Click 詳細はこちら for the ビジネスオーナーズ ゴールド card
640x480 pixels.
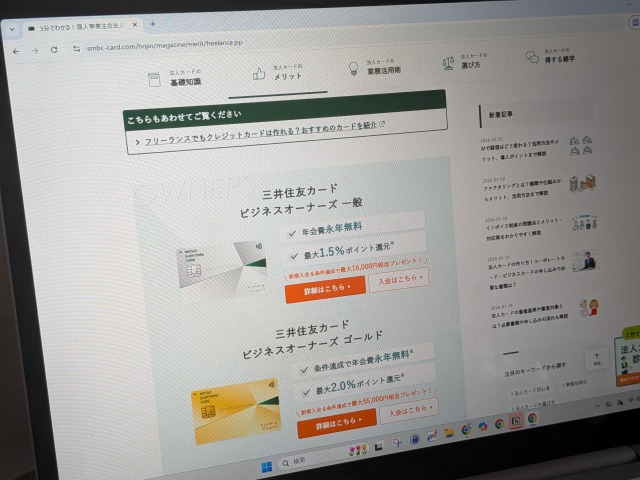click(x=337, y=424)
